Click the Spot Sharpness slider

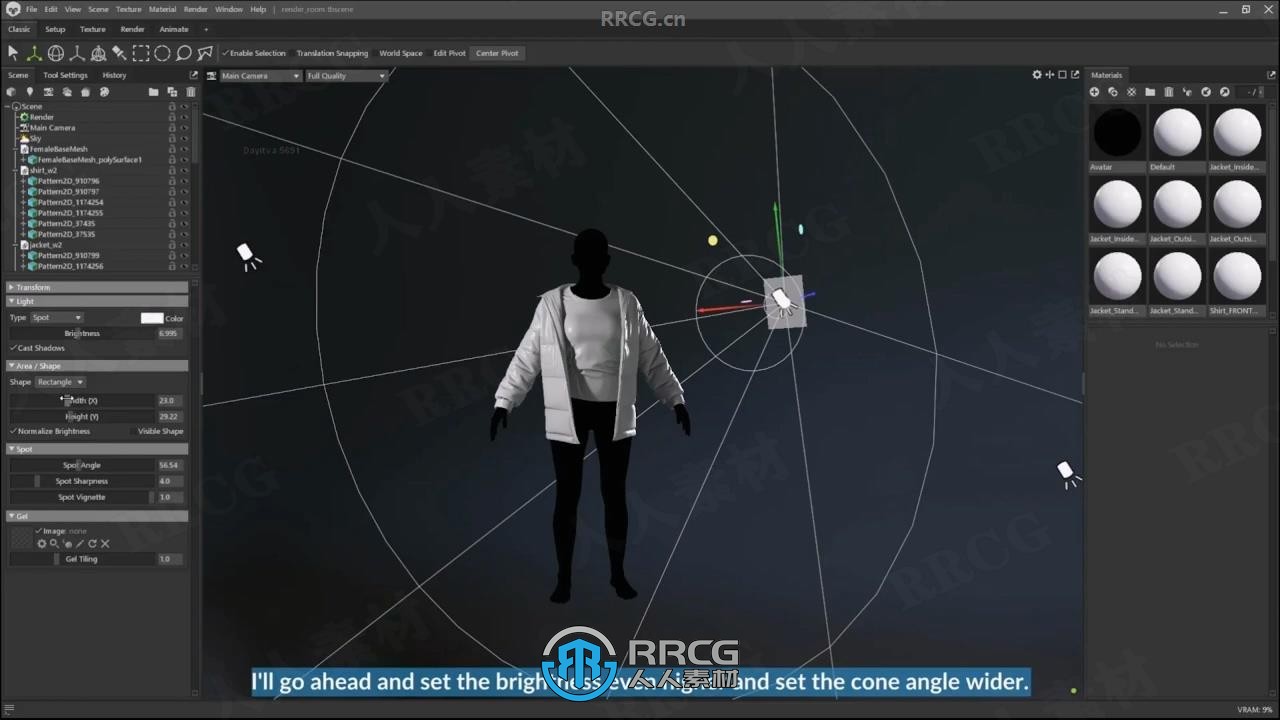[82, 481]
